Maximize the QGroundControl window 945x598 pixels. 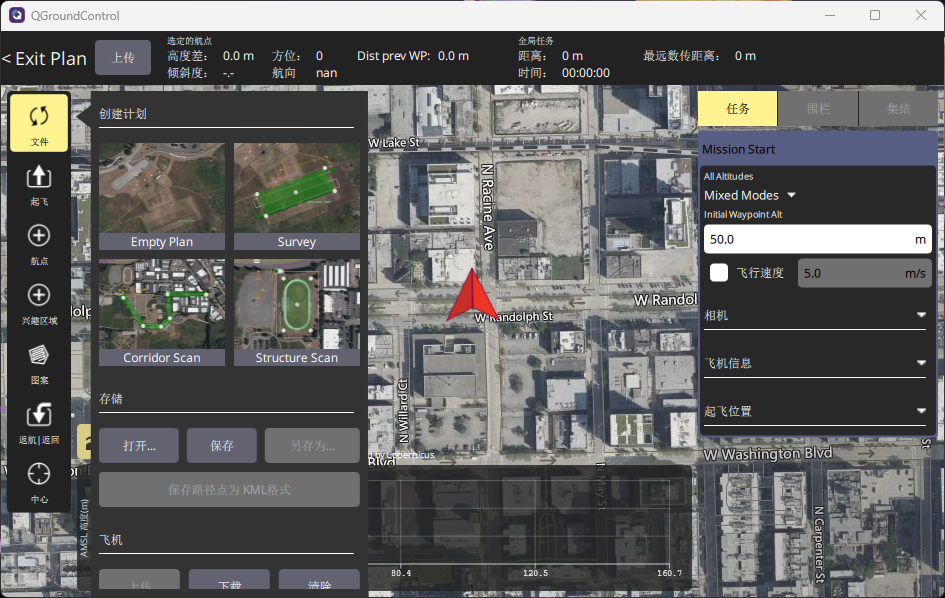point(875,15)
